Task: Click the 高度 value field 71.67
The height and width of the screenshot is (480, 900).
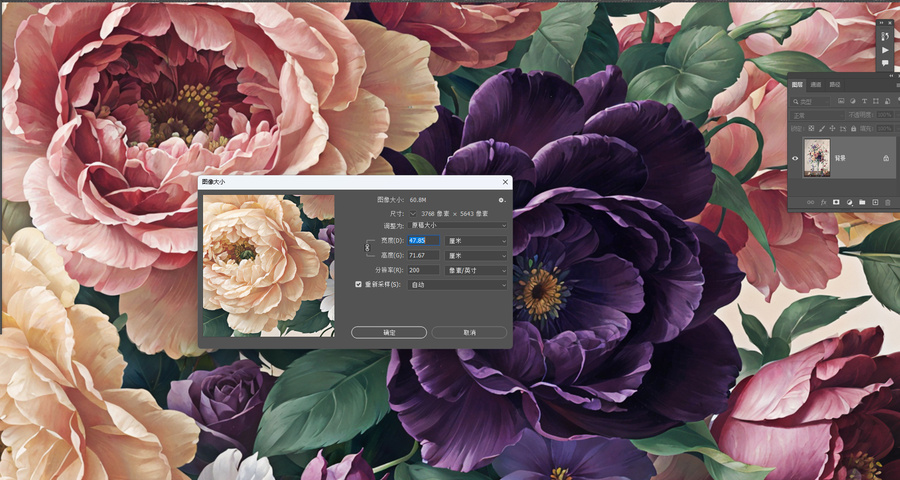Action: 424,255
